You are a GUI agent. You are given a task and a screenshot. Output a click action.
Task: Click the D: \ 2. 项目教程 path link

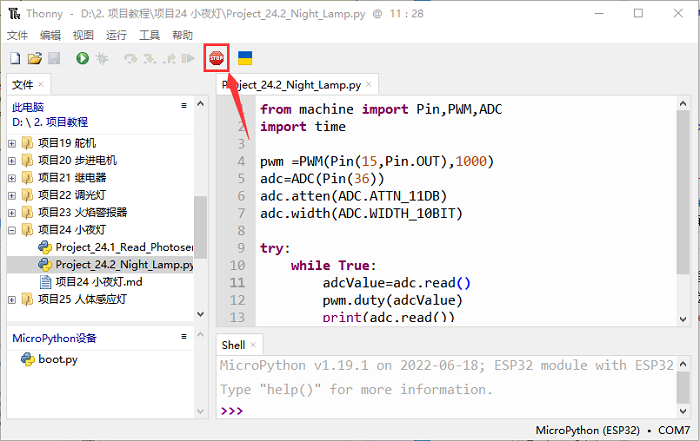pyautogui.click(x=51, y=122)
